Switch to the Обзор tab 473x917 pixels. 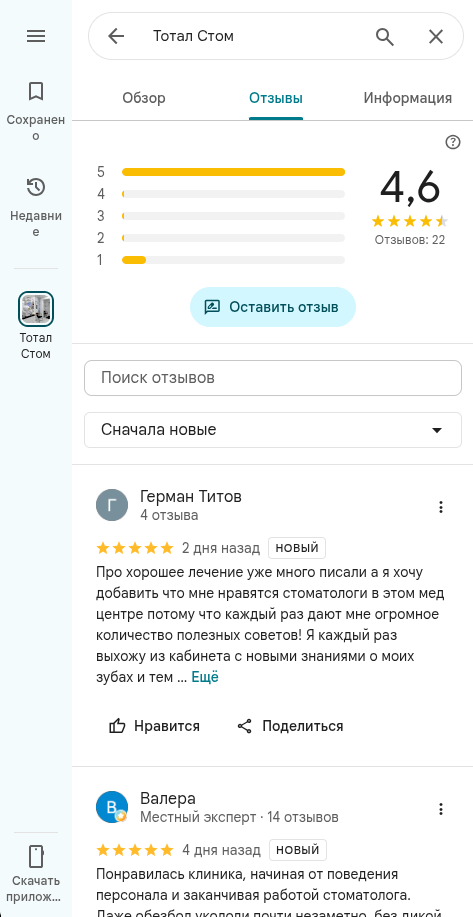tap(144, 98)
